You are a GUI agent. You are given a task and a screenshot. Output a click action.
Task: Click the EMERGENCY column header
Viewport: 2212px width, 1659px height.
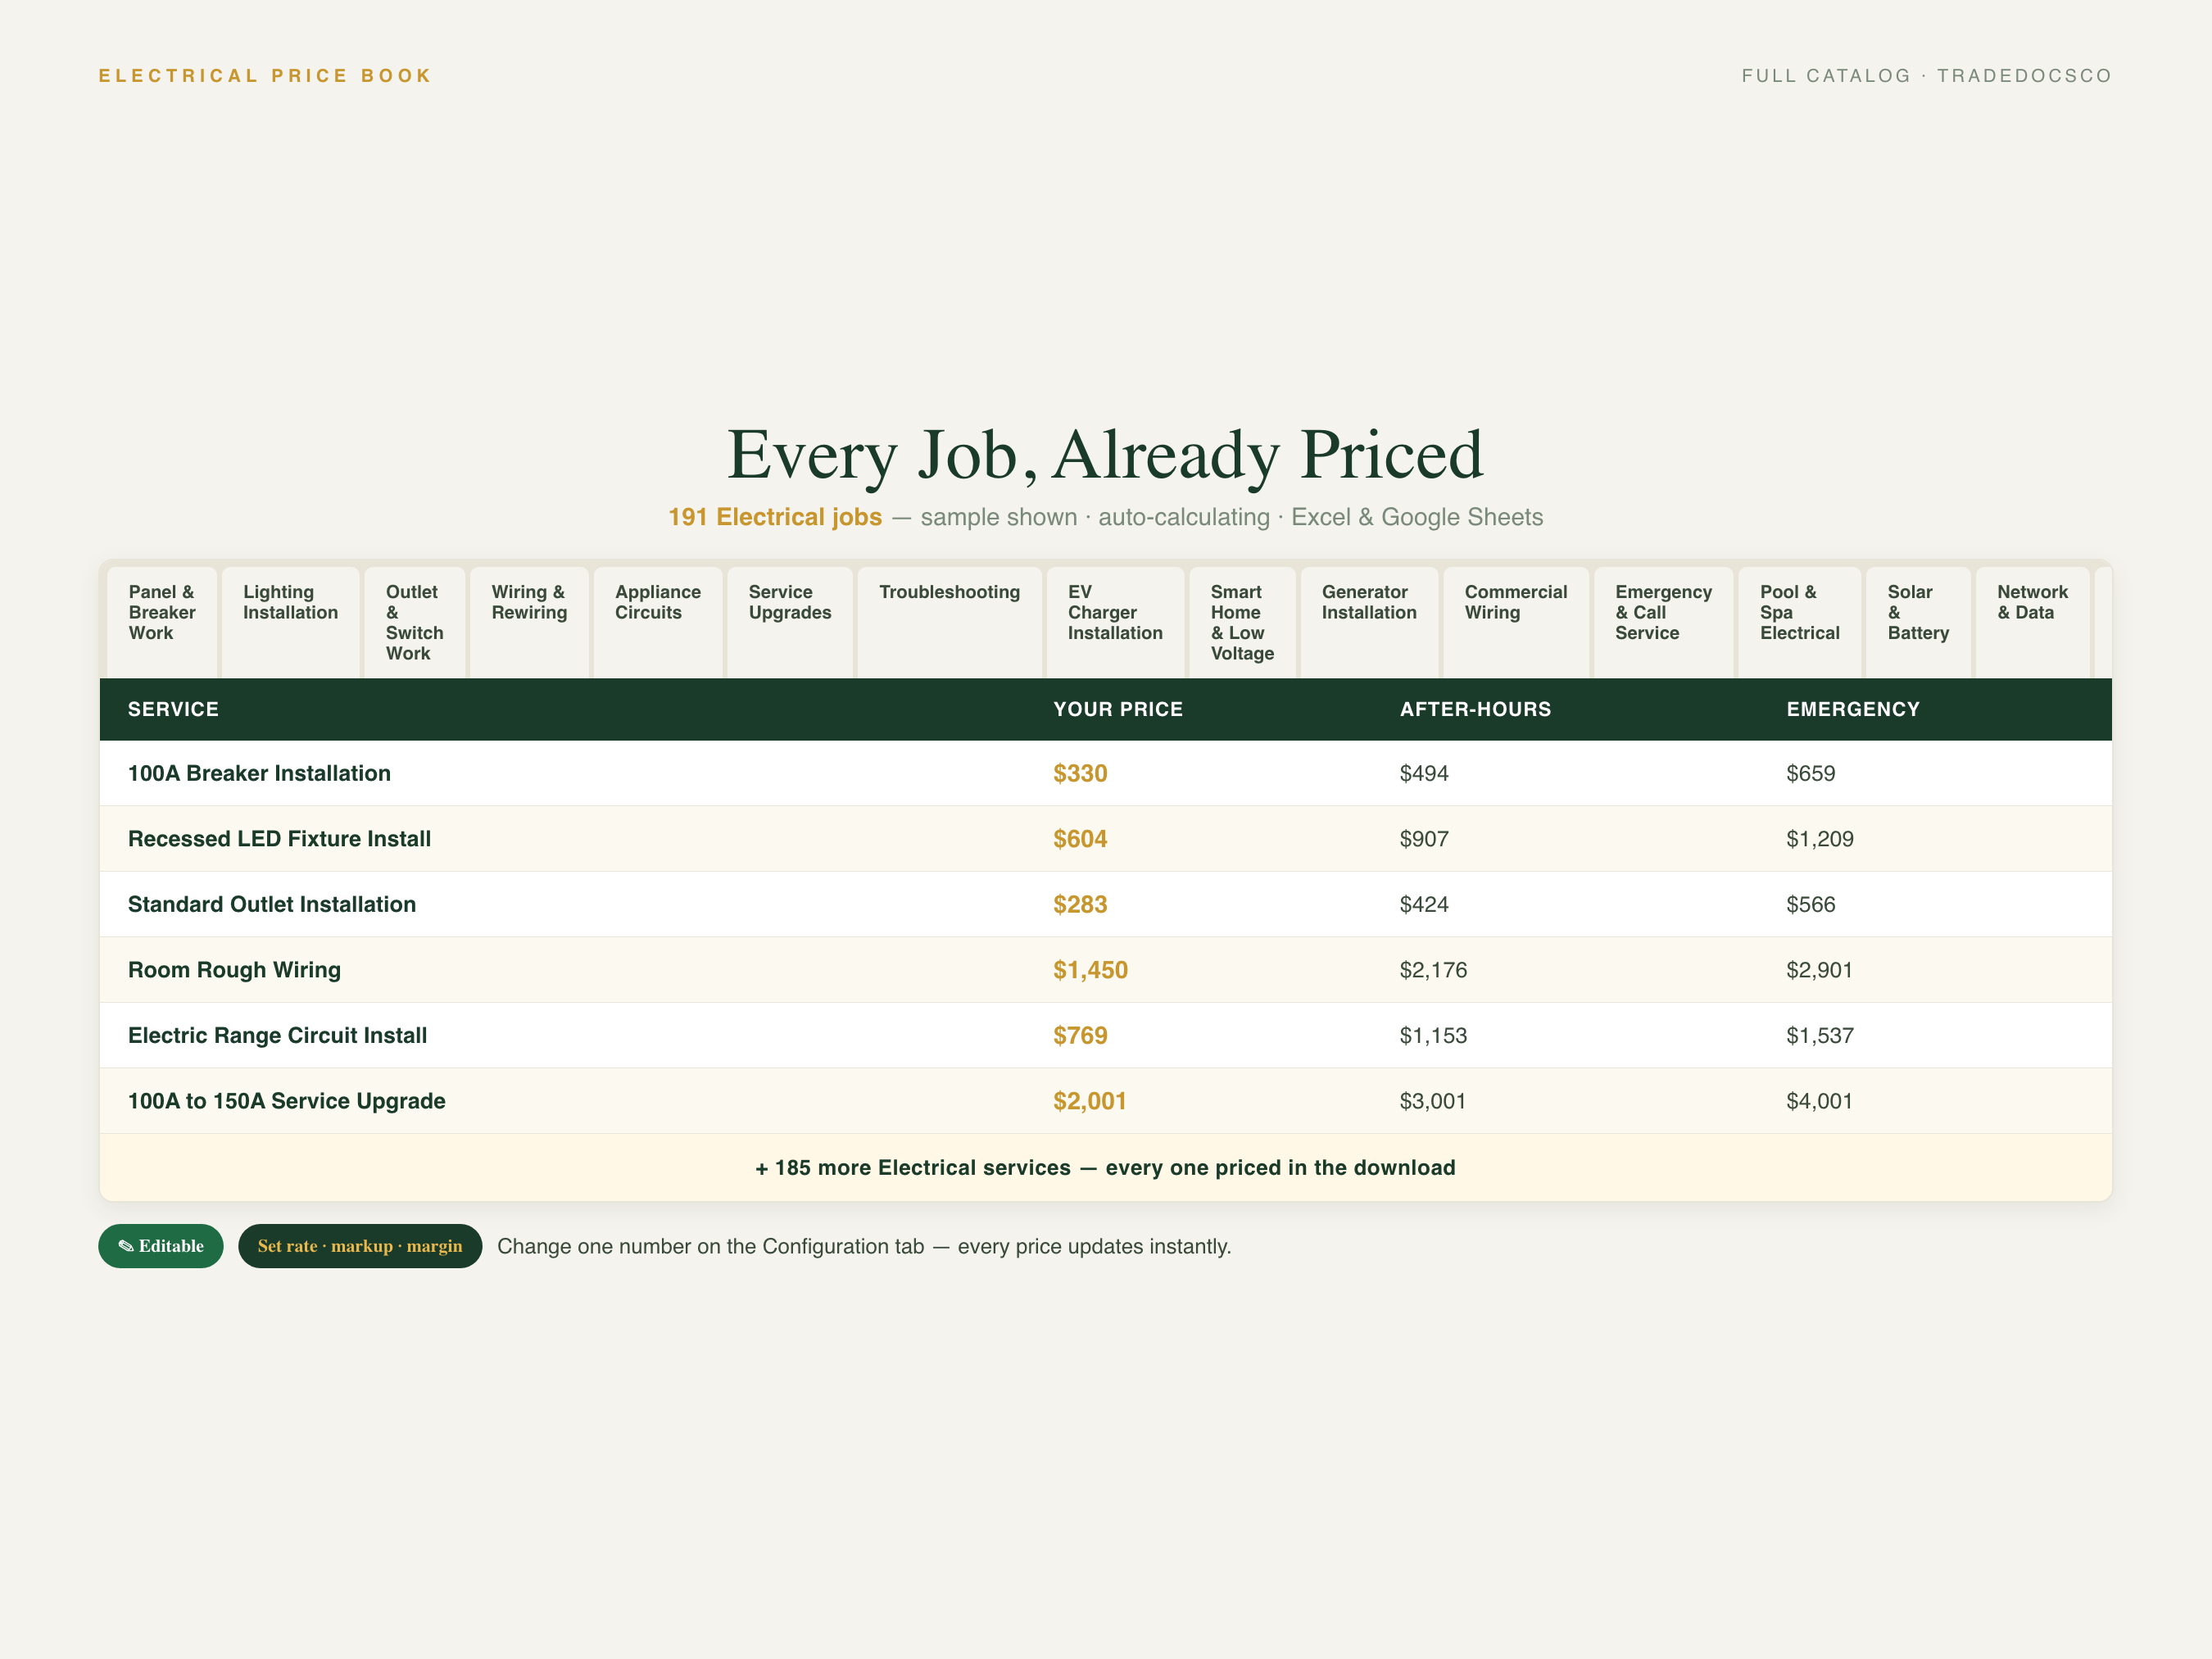1853,709
